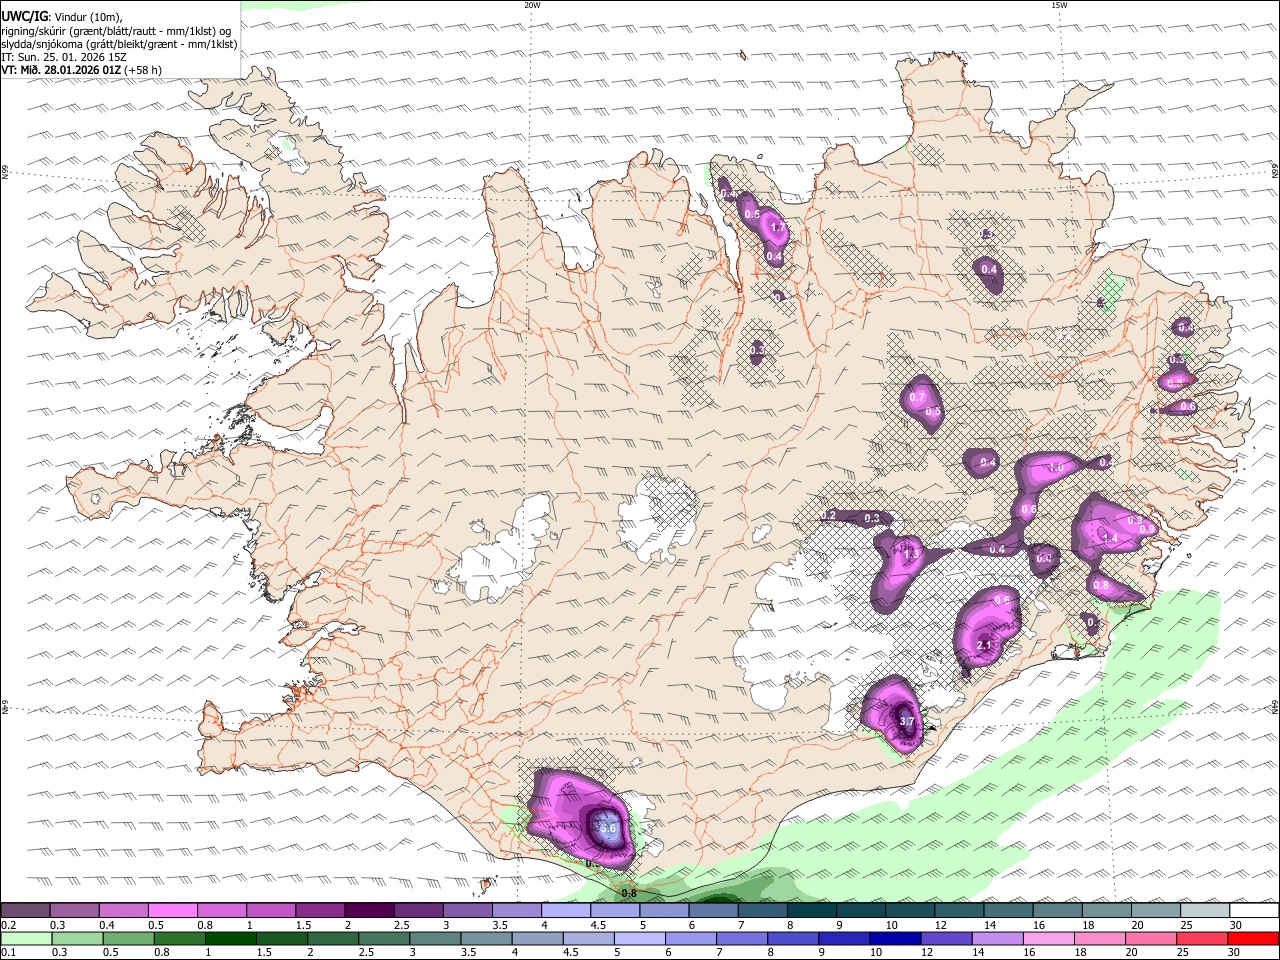Select upper scale swatch between 6 and 7
This screenshot has width=1280, height=960.
(714, 911)
